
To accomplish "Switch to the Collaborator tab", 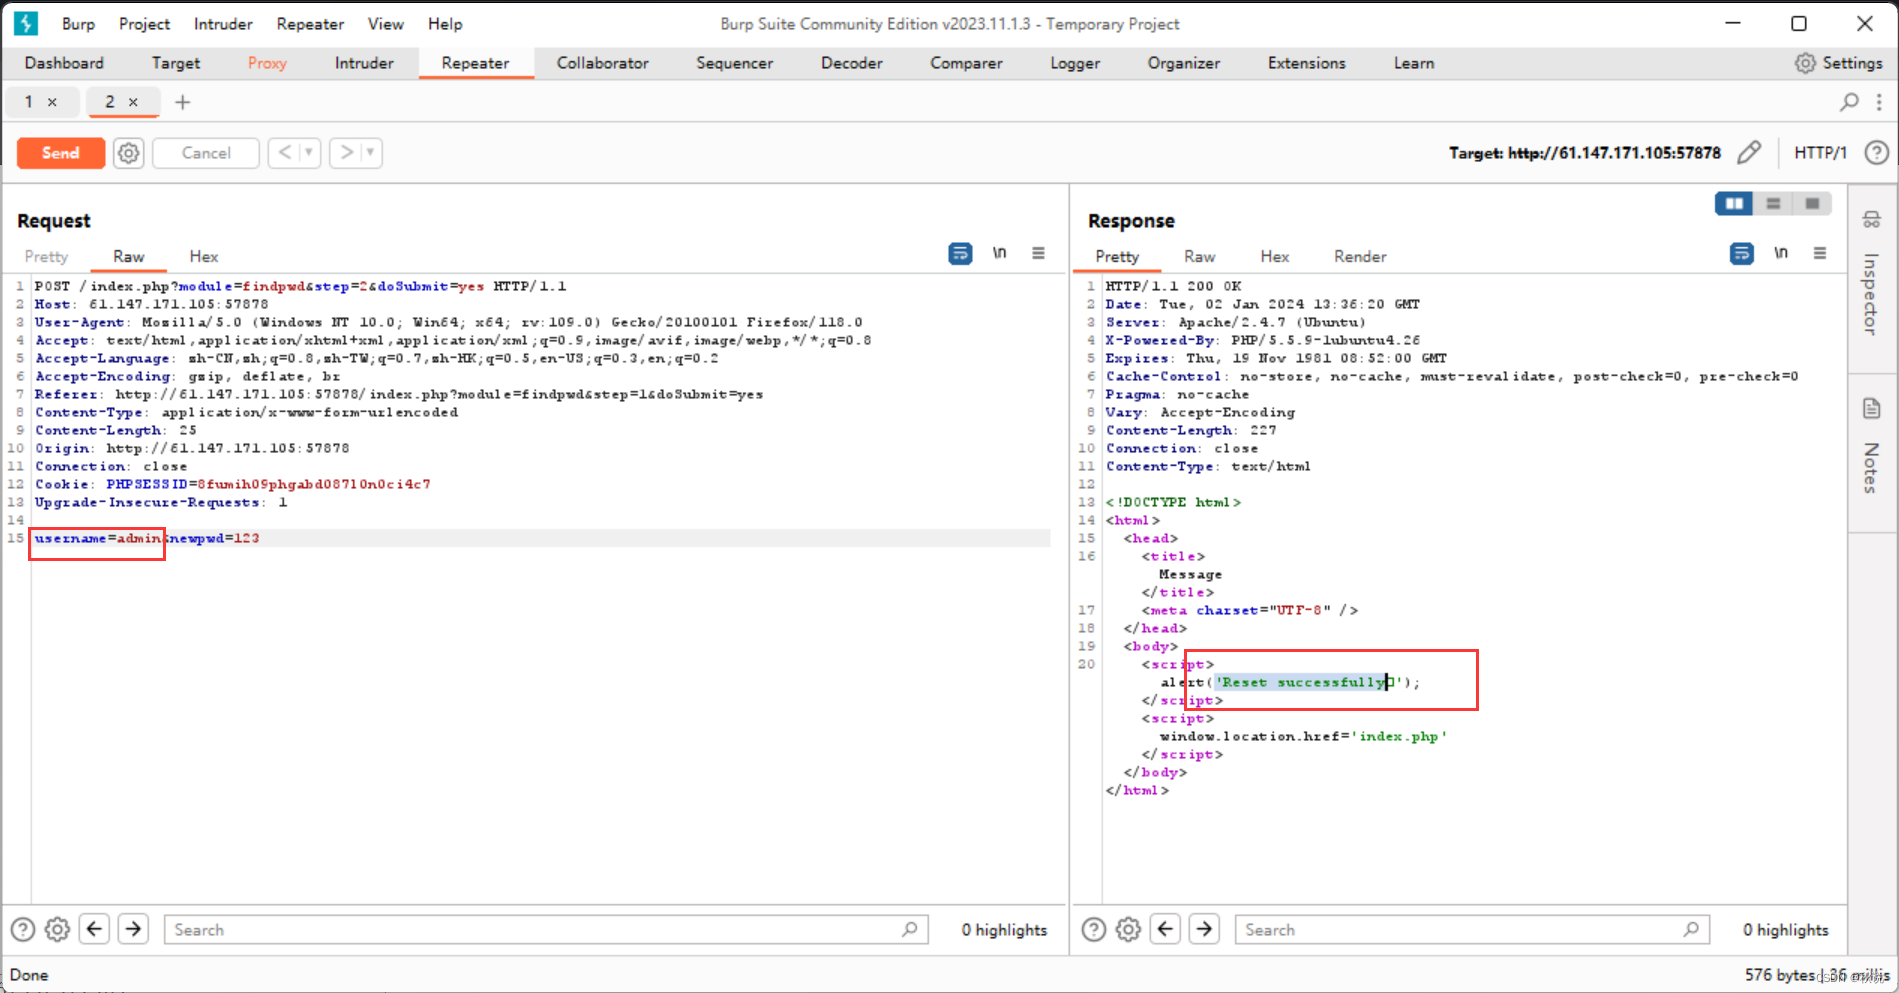I will pyautogui.click(x=602, y=63).
